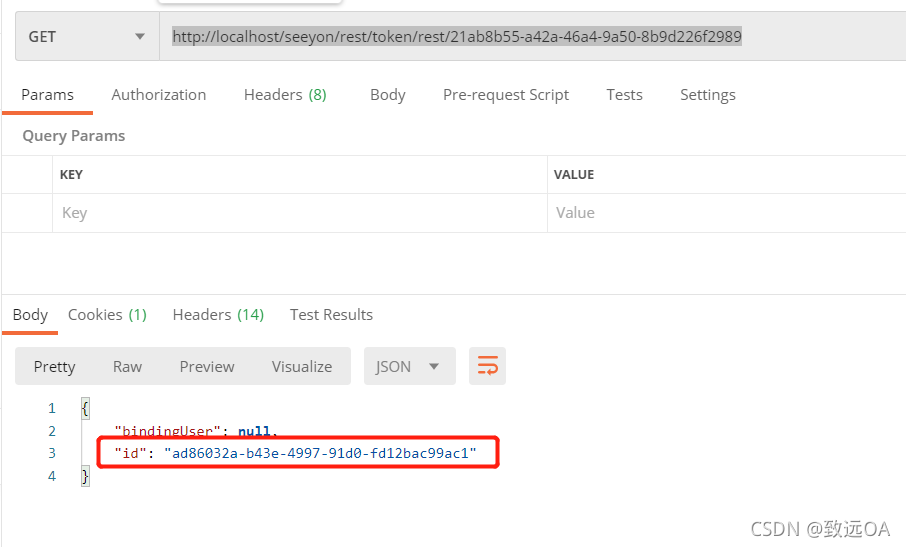Click the query param Value input

point(726,213)
